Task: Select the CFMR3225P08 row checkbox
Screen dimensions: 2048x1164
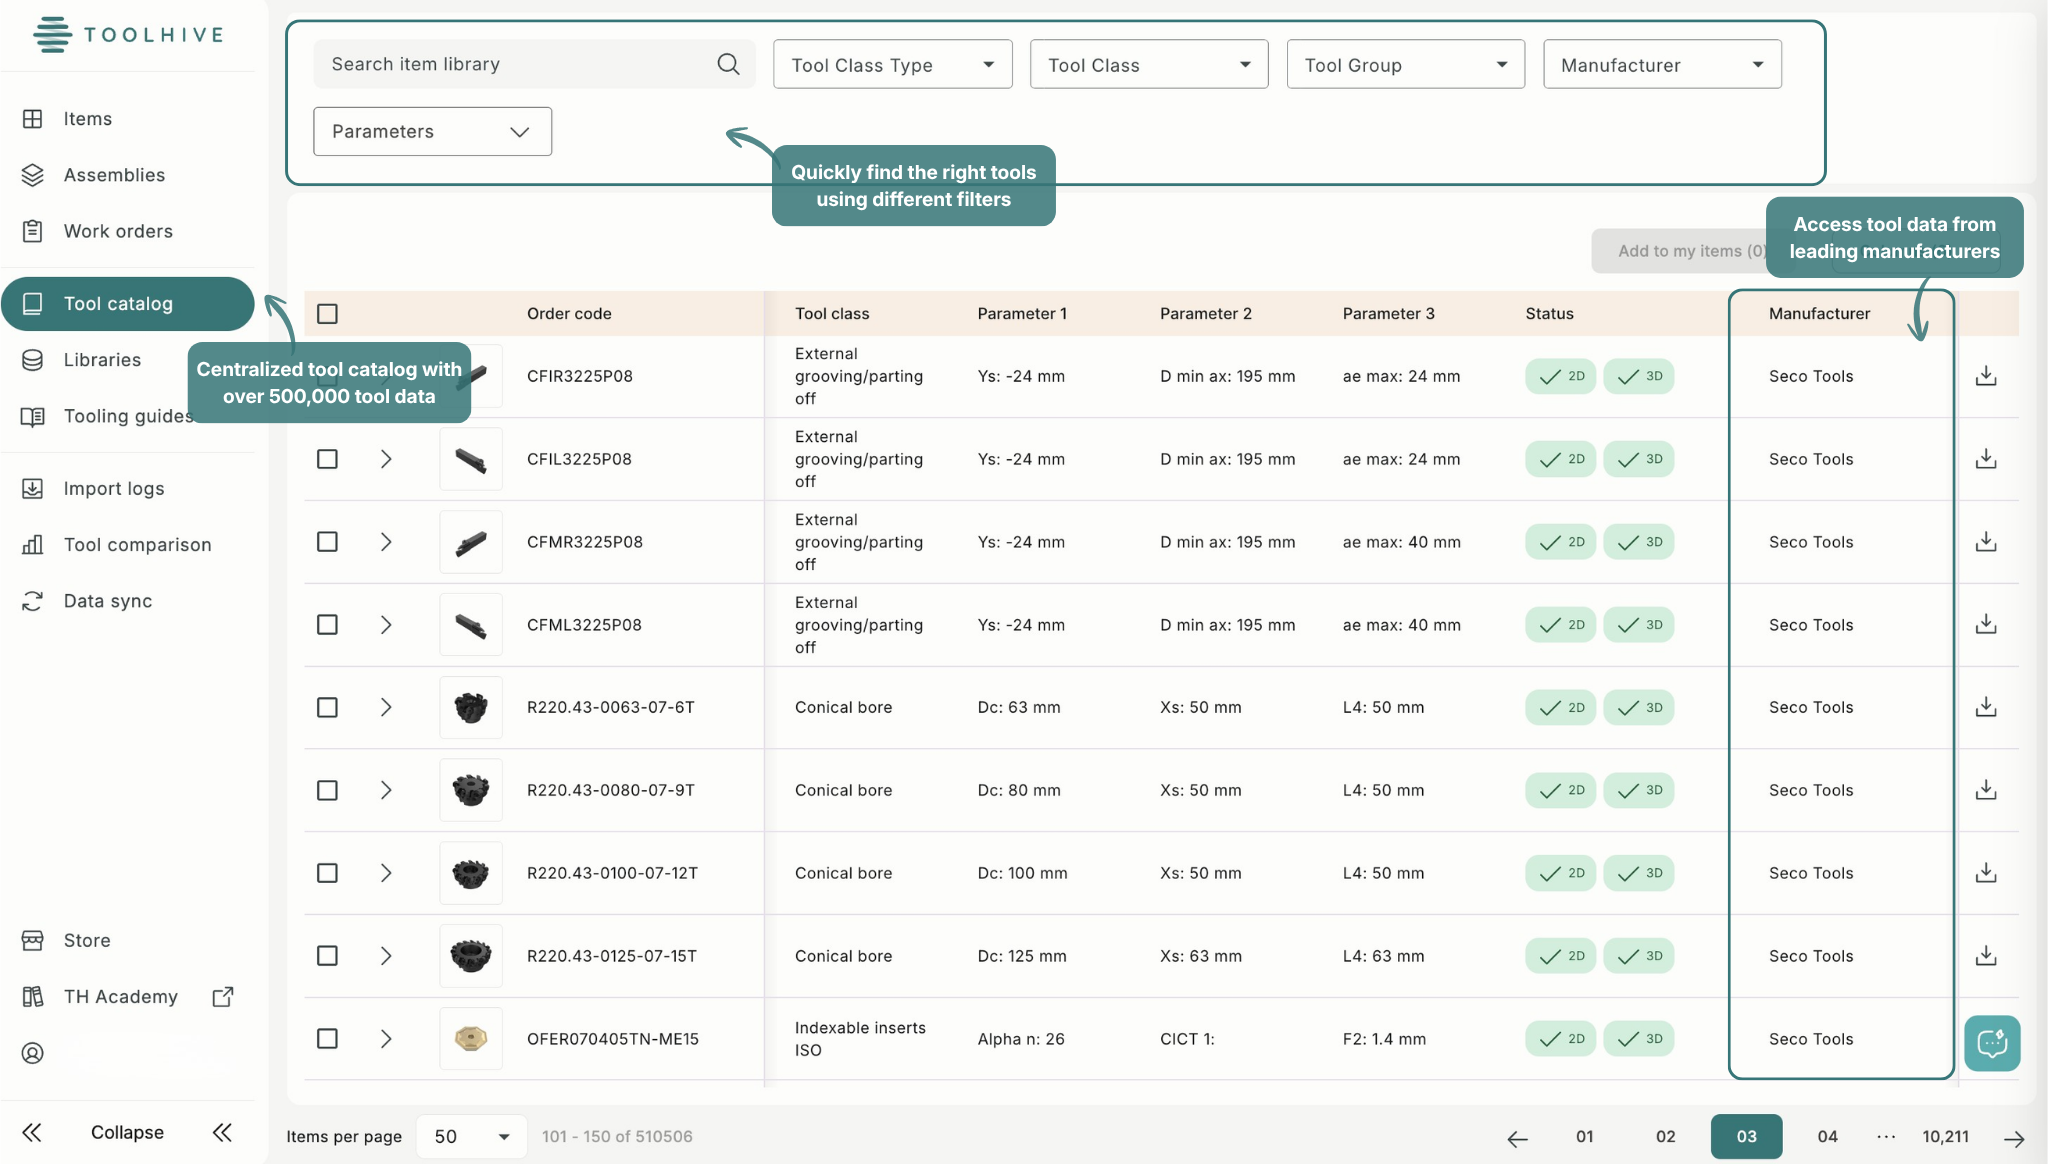Action: 327,542
